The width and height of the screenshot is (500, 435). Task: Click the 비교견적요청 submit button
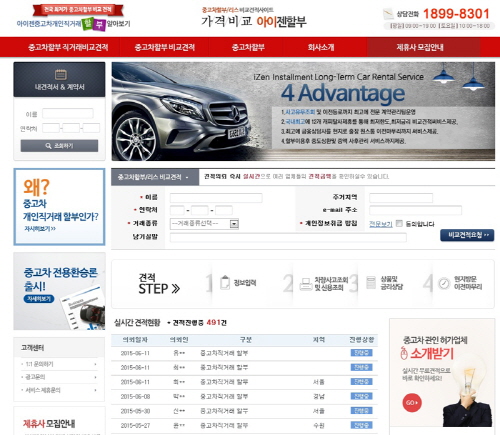(x=467, y=235)
